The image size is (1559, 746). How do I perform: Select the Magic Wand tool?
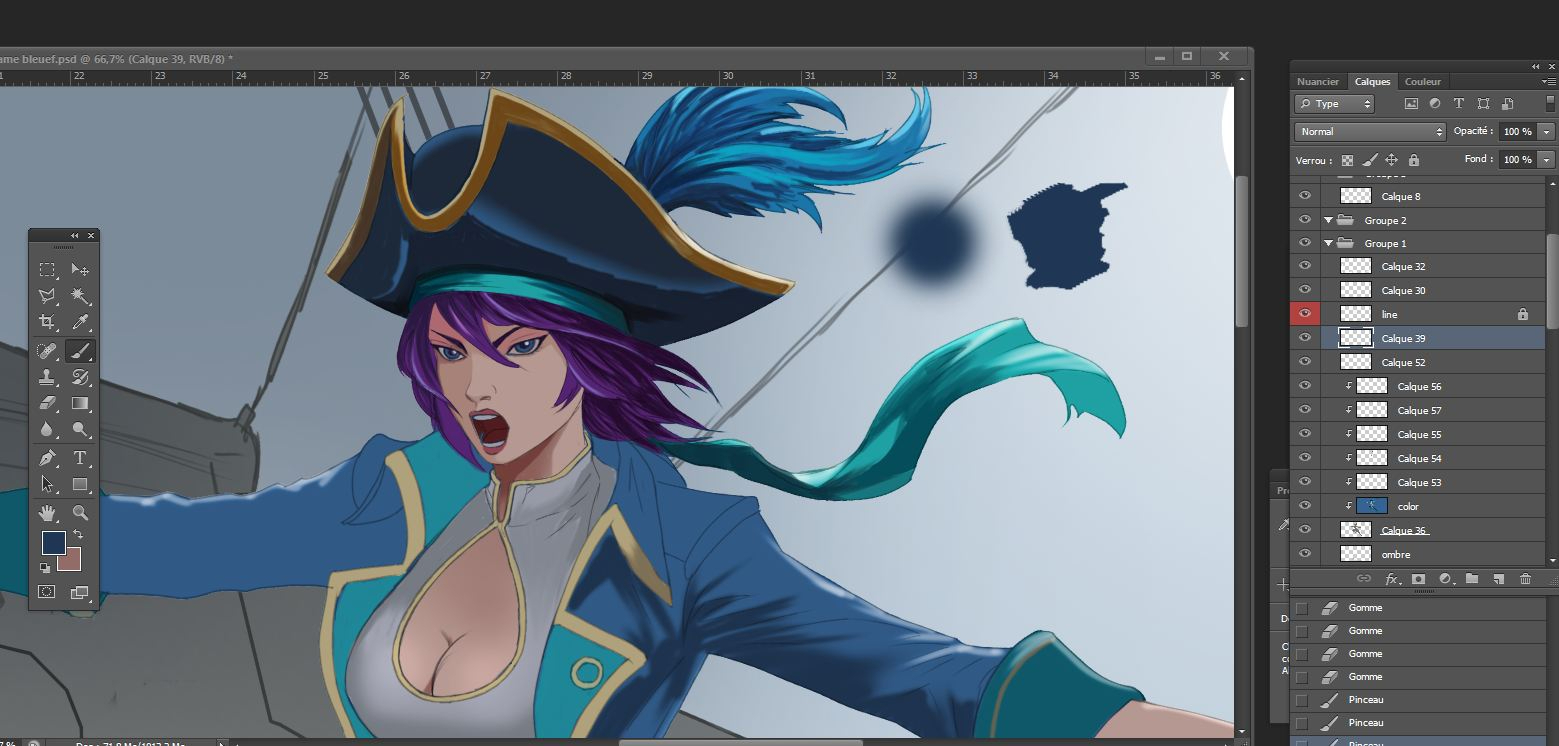[80, 296]
